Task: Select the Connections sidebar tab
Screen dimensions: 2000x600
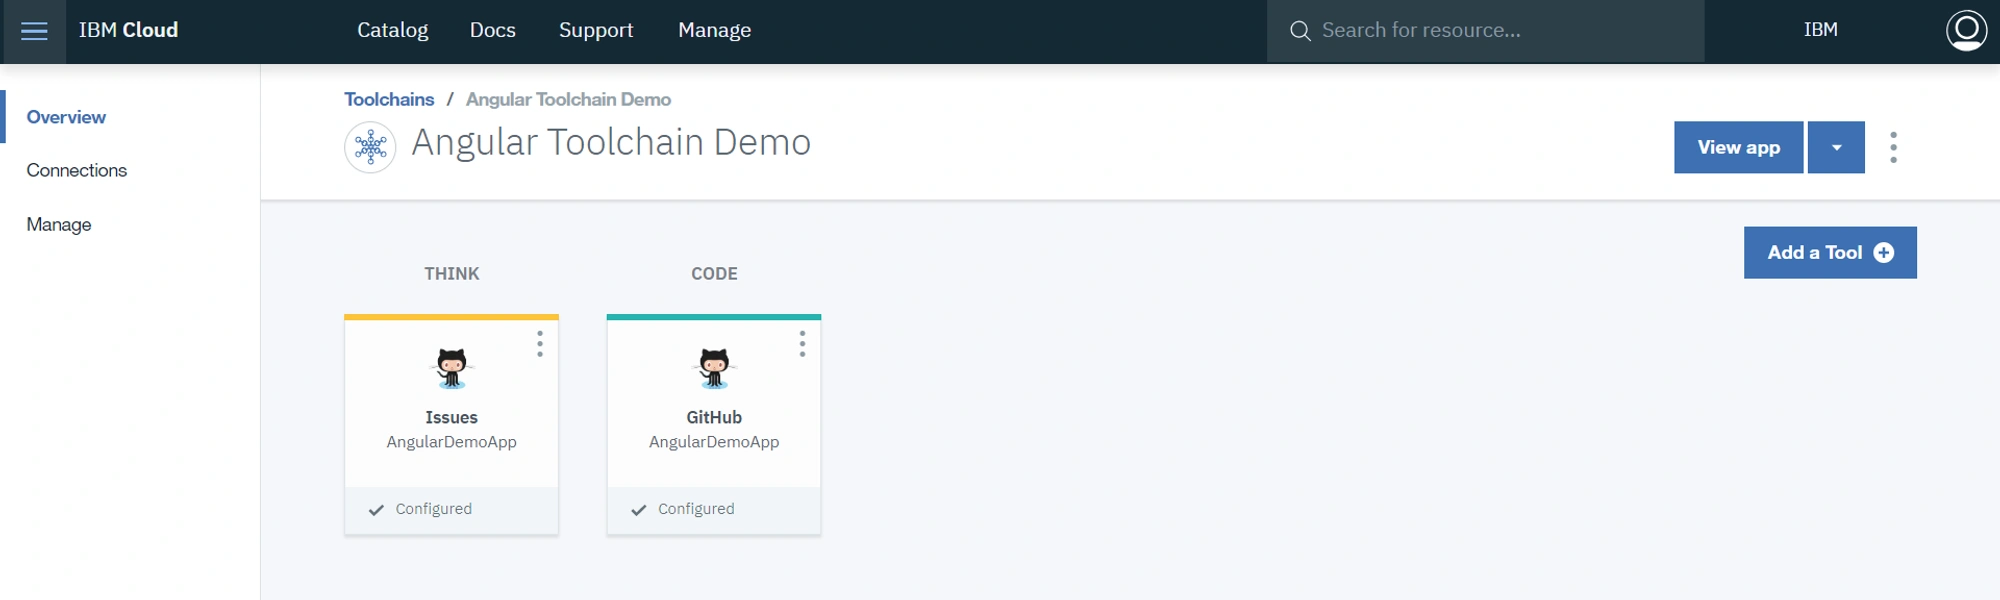Action: tap(77, 170)
